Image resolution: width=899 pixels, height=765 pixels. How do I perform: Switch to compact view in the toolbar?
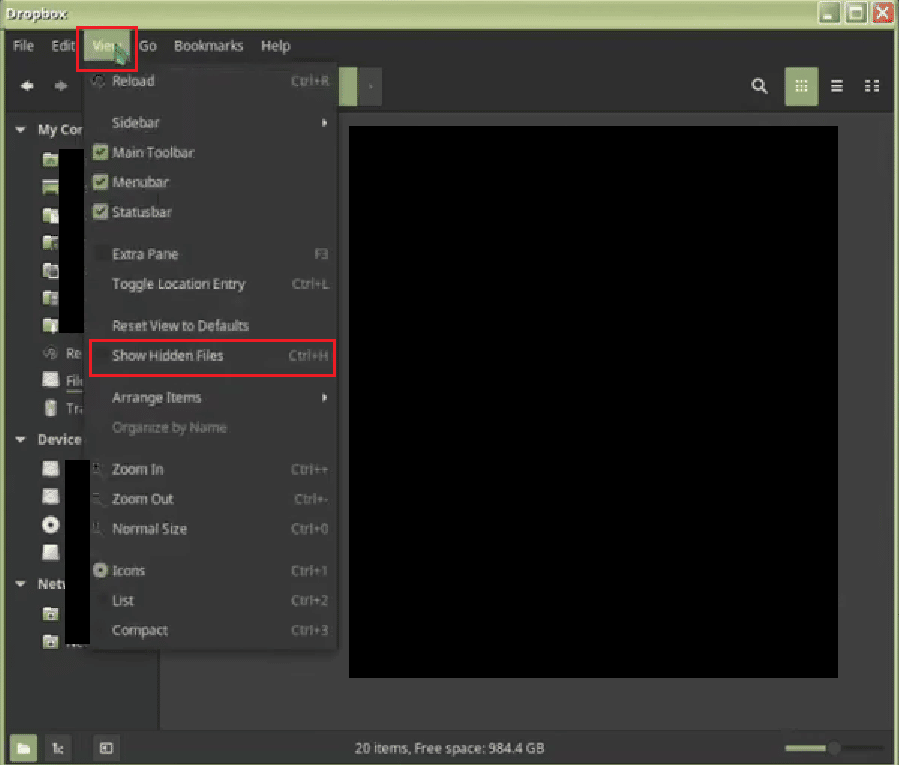point(871,86)
